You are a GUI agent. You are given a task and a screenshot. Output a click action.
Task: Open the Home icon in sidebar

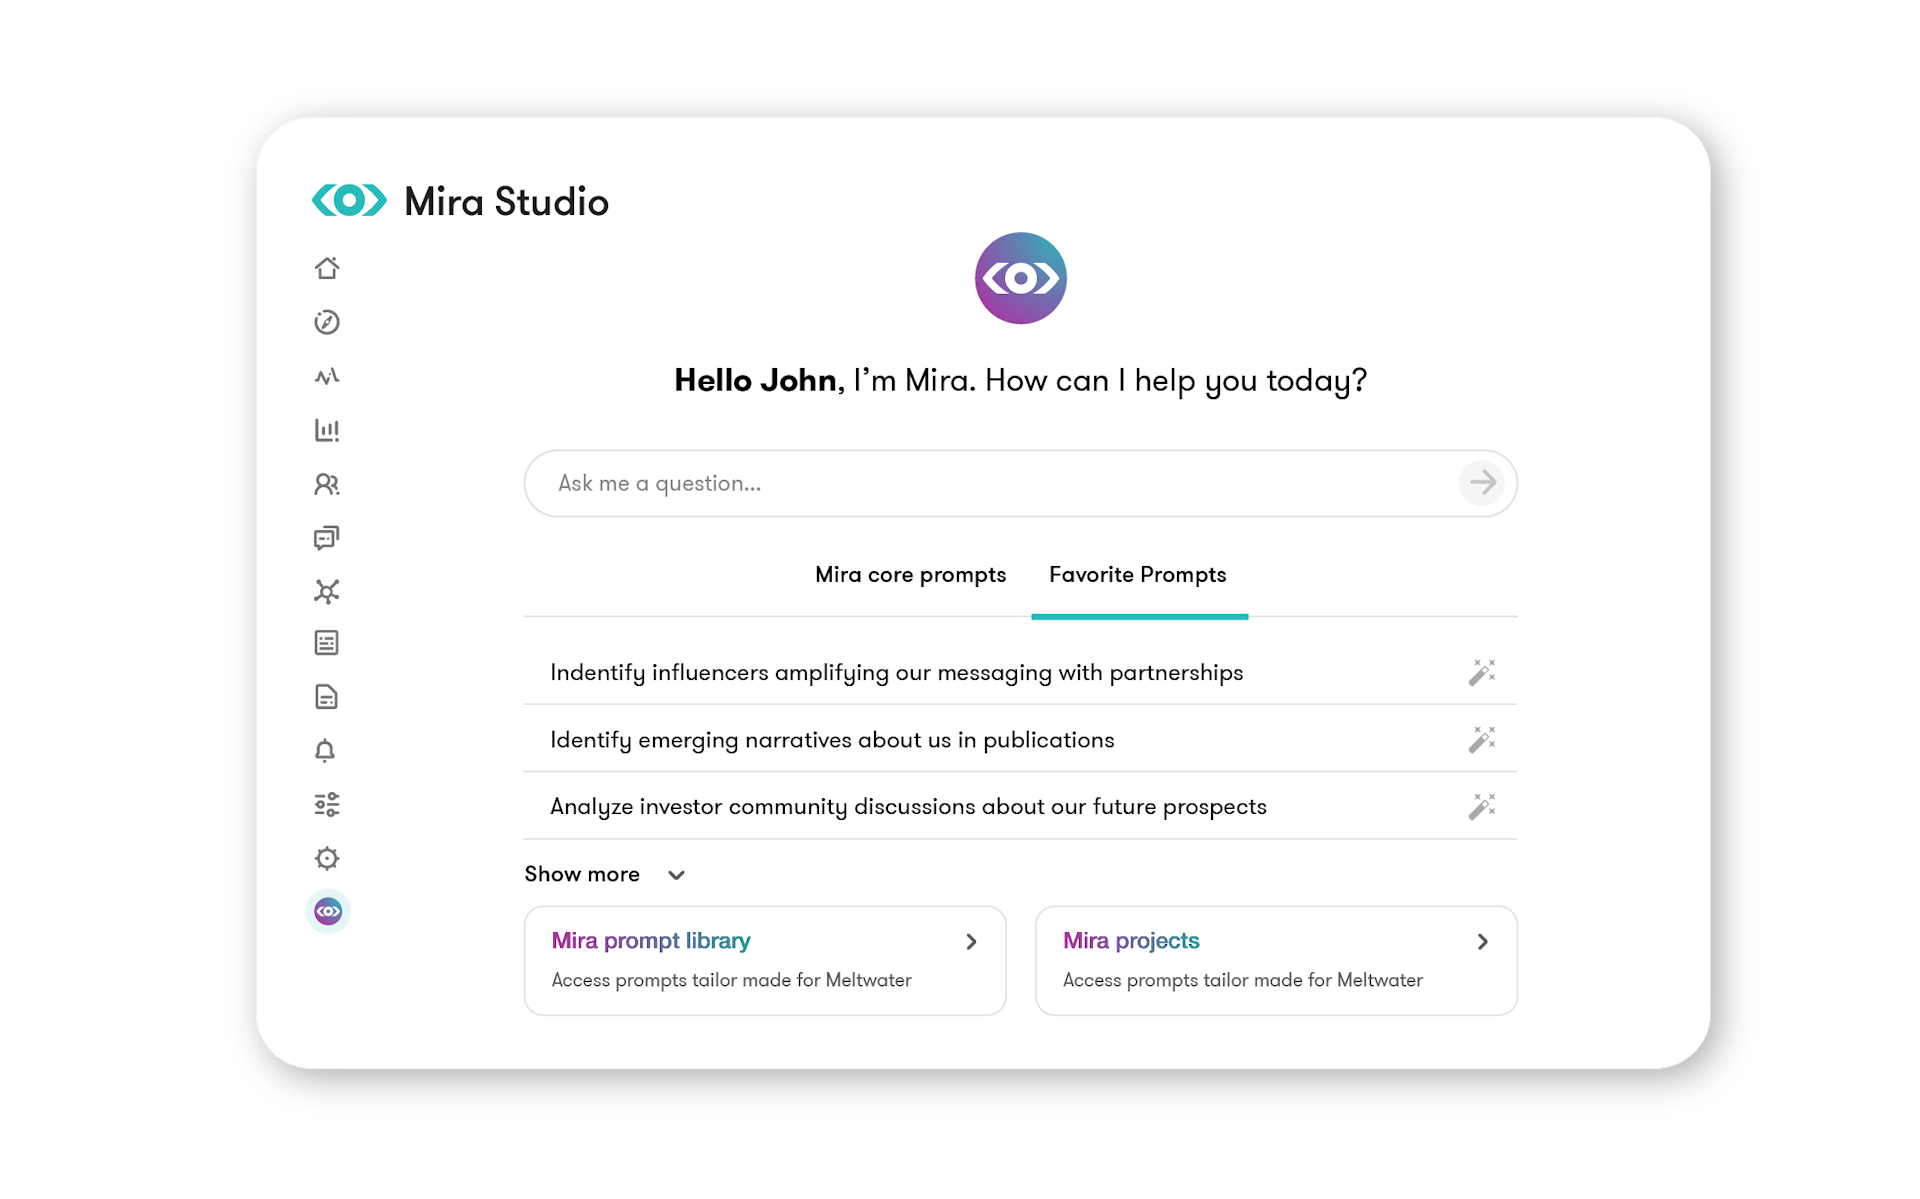(x=327, y=268)
